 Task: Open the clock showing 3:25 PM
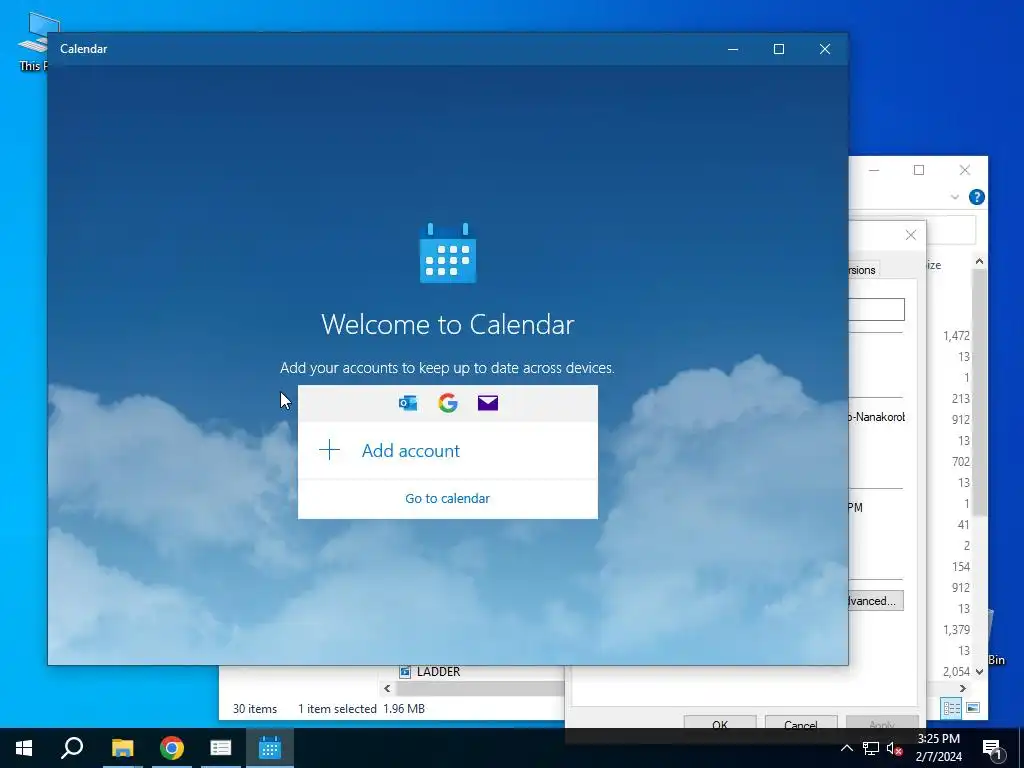tap(938, 748)
